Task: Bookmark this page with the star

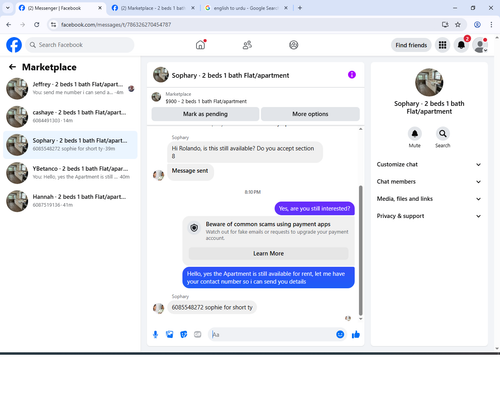Action: 458,25
